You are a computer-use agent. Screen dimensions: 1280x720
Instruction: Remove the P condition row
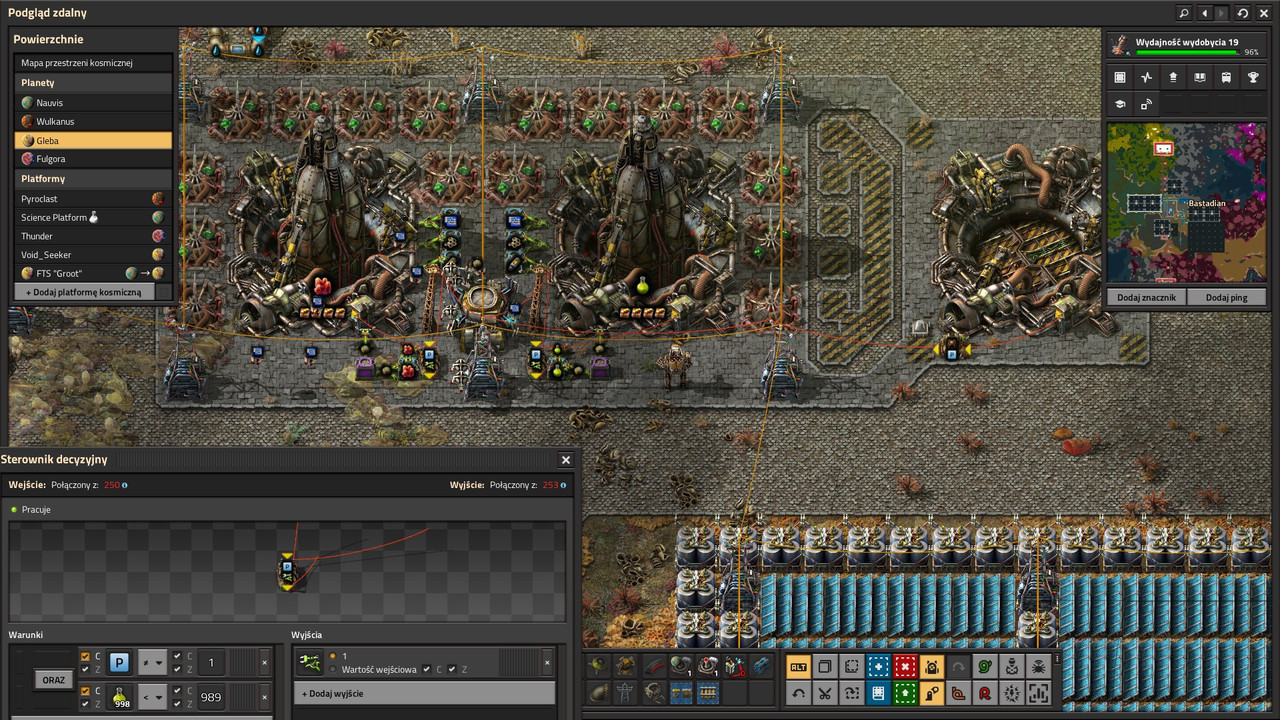[x=264, y=662]
